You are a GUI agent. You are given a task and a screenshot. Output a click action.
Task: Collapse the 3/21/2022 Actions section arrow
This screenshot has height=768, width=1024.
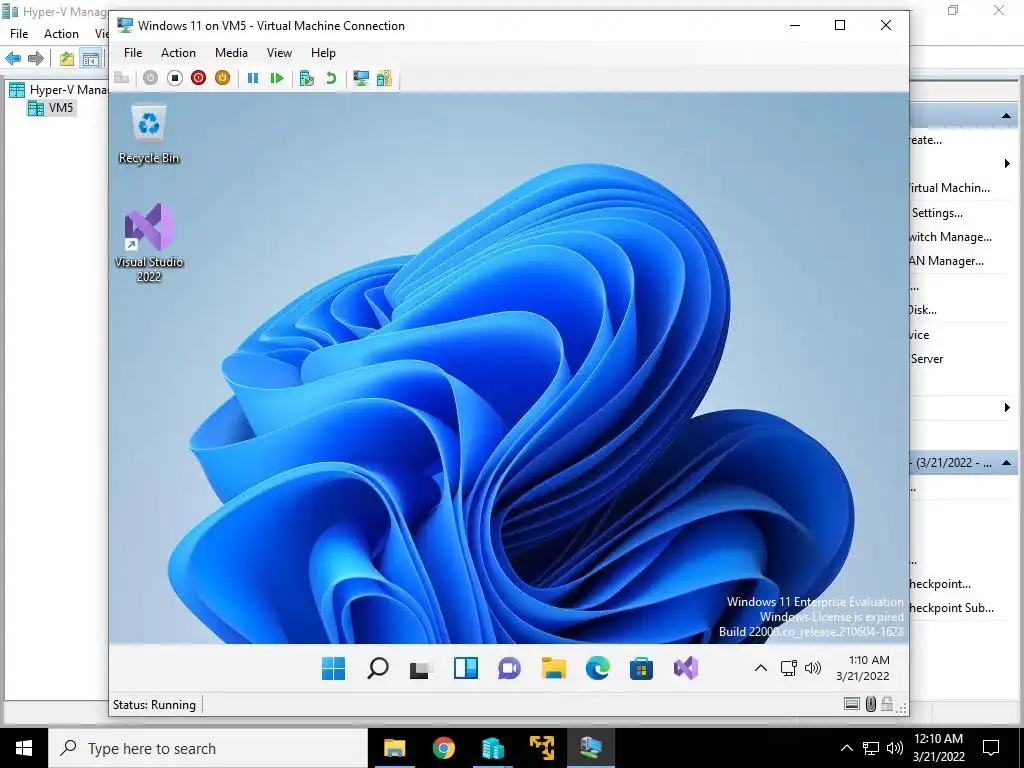pyautogui.click(x=1006, y=463)
